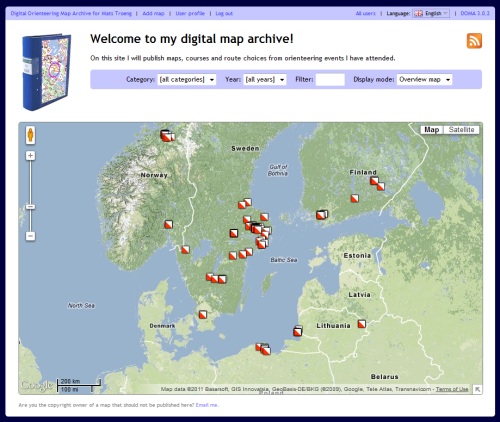Click the Welcome to my digital map archive heading

click(192, 39)
